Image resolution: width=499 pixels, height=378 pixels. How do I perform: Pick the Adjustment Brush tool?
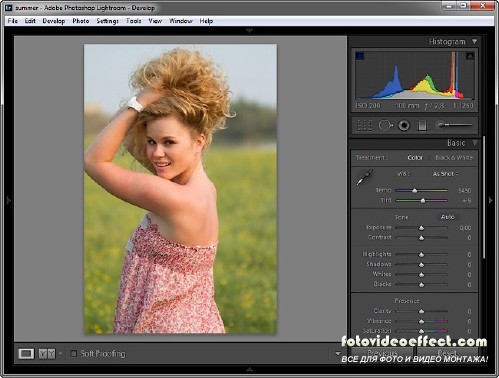[454, 125]
